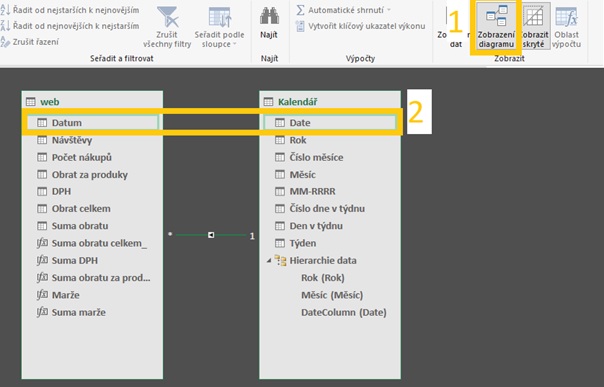
Task: Click the Kalendář table icon in header
Action: pos(268,102)
